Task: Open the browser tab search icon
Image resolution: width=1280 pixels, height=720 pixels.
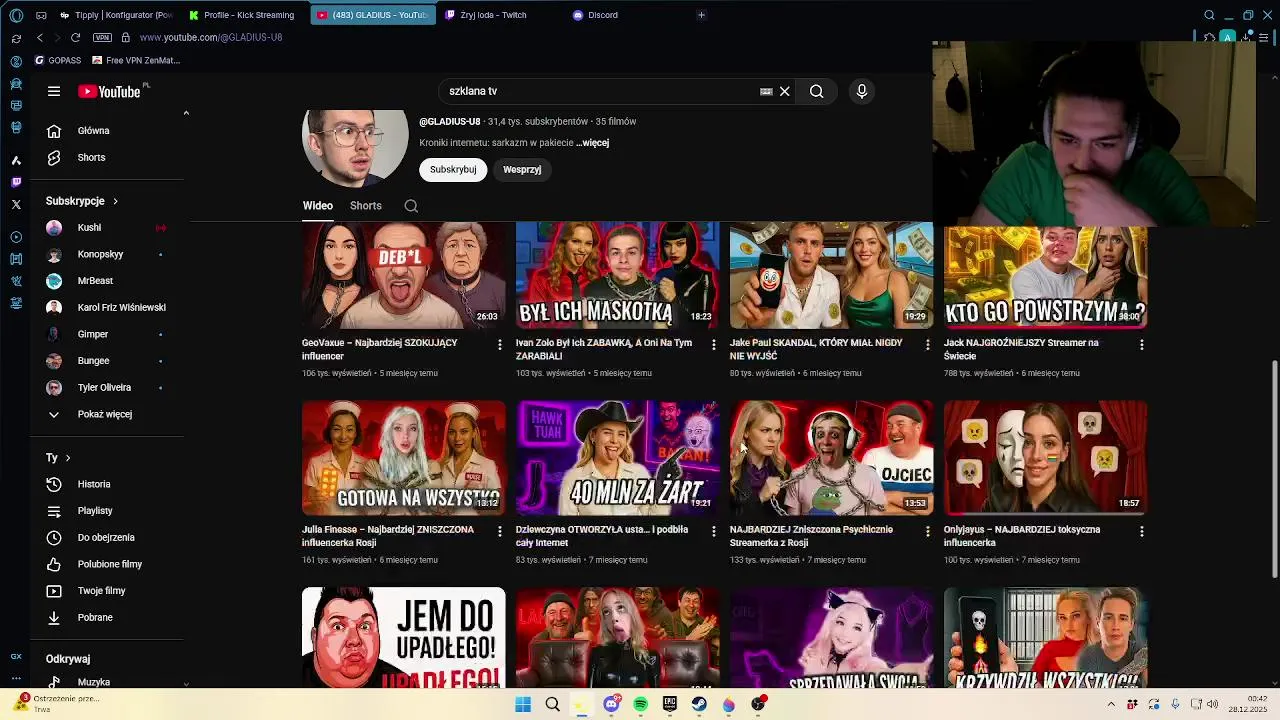Action: click(x=1209, y=15)
